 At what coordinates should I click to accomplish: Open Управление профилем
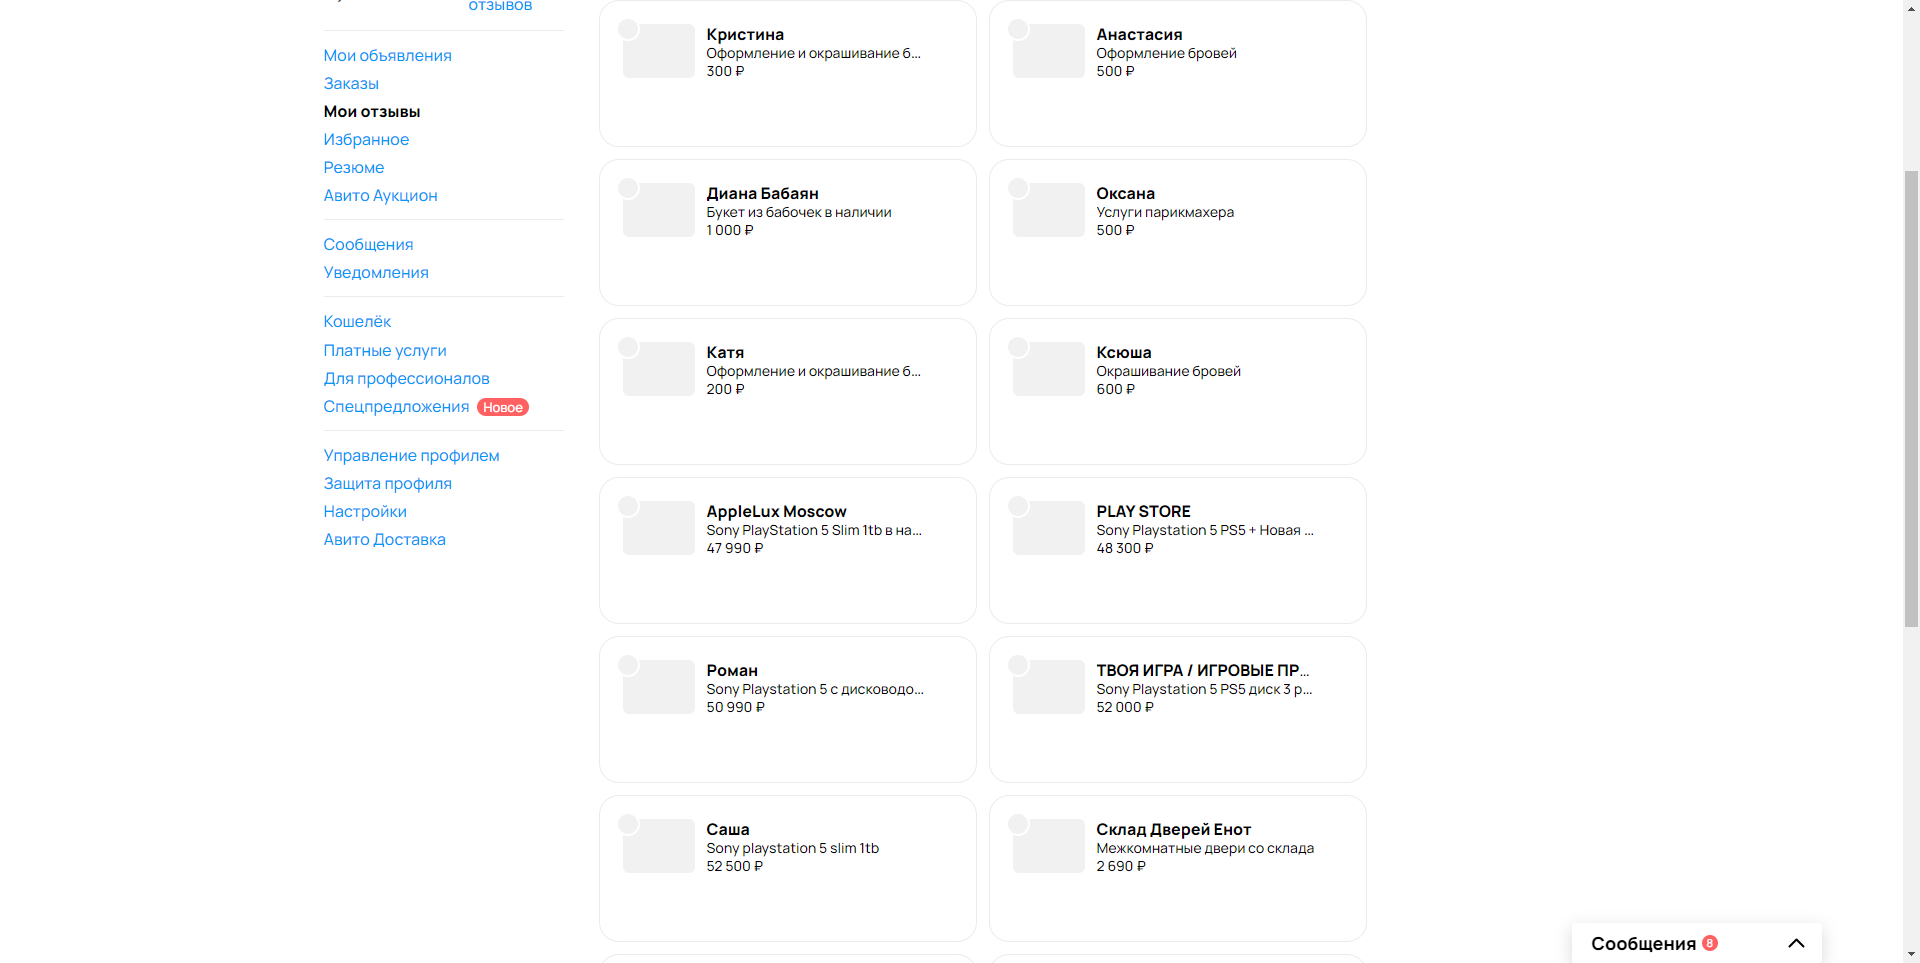pos(411,455)
